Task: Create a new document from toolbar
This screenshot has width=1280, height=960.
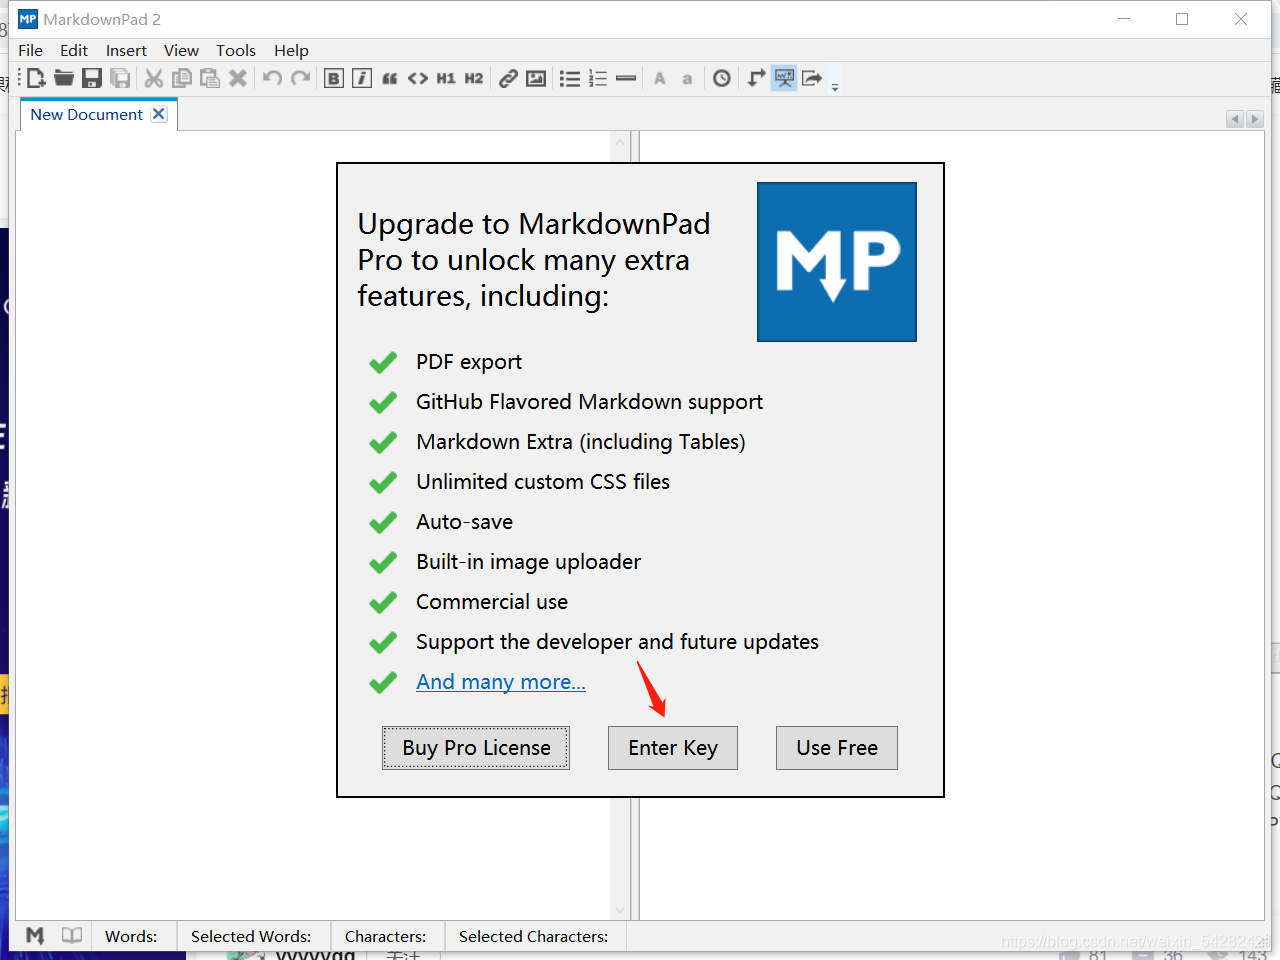Action: click(x=36, y=78)
